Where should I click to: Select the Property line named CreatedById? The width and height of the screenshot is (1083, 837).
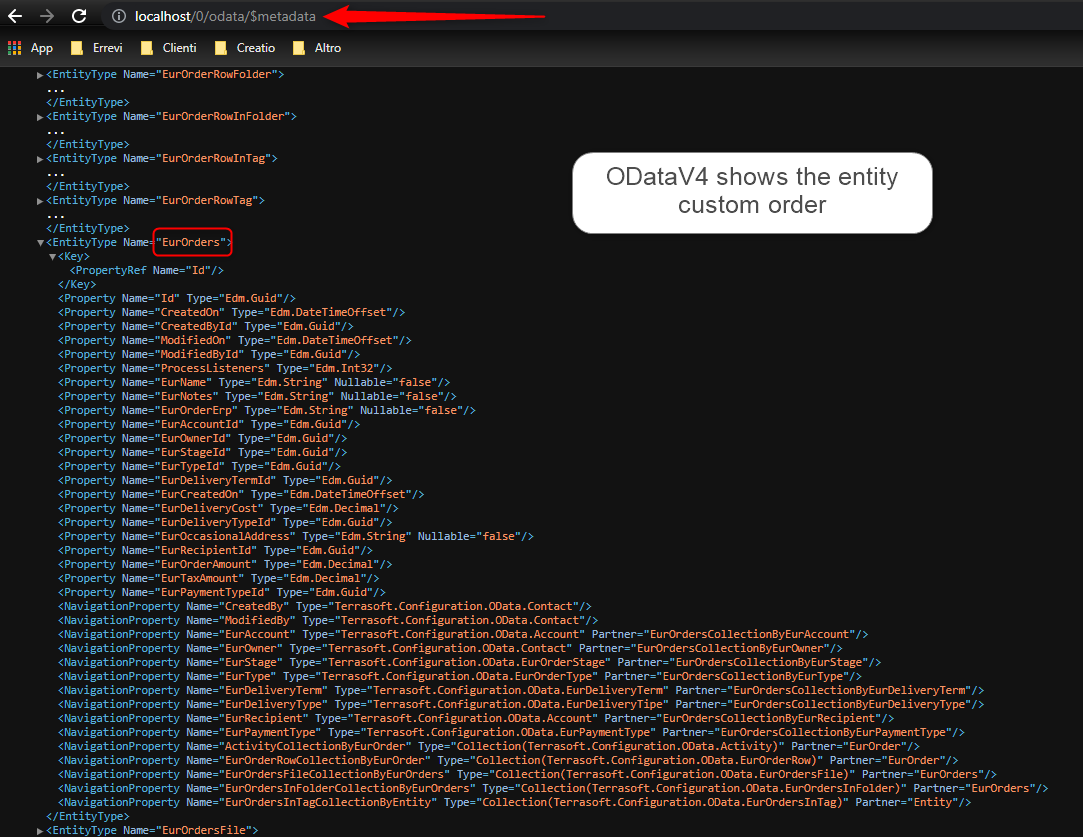tap(206, 326)
